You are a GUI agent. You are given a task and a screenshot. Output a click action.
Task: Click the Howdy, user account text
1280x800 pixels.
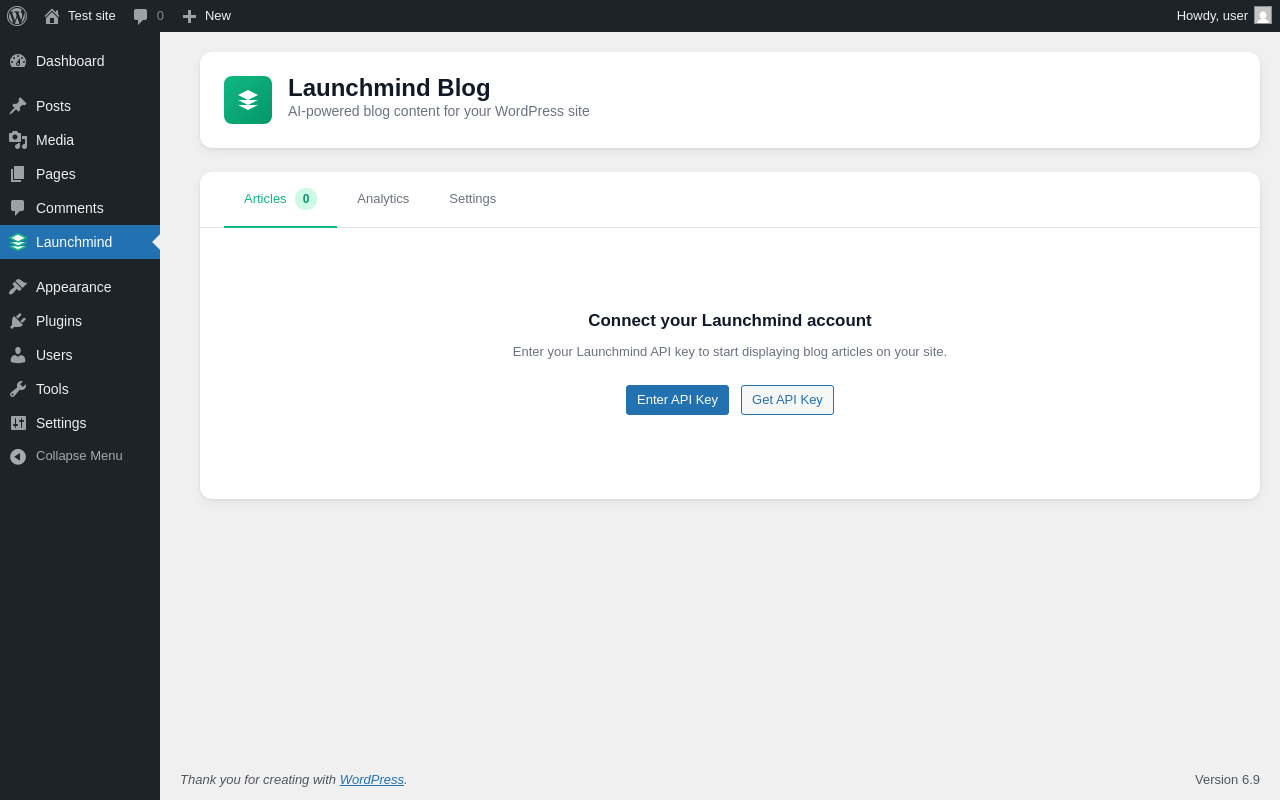point(1212,16)
